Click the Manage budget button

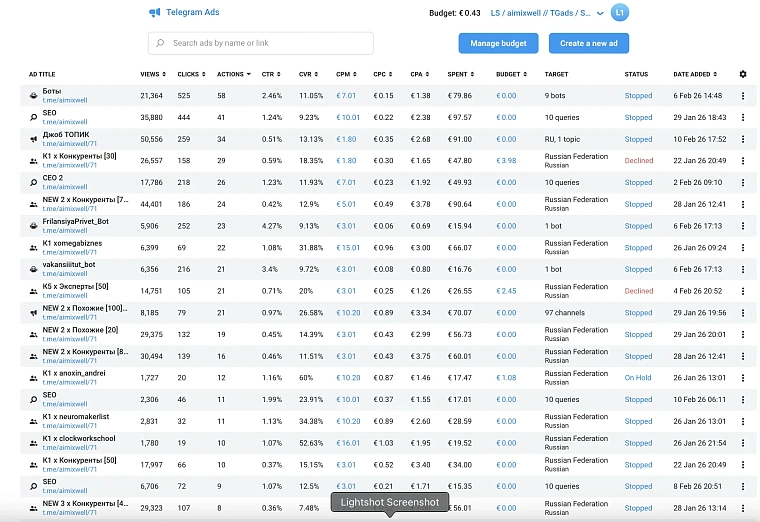tap(498, 43)
